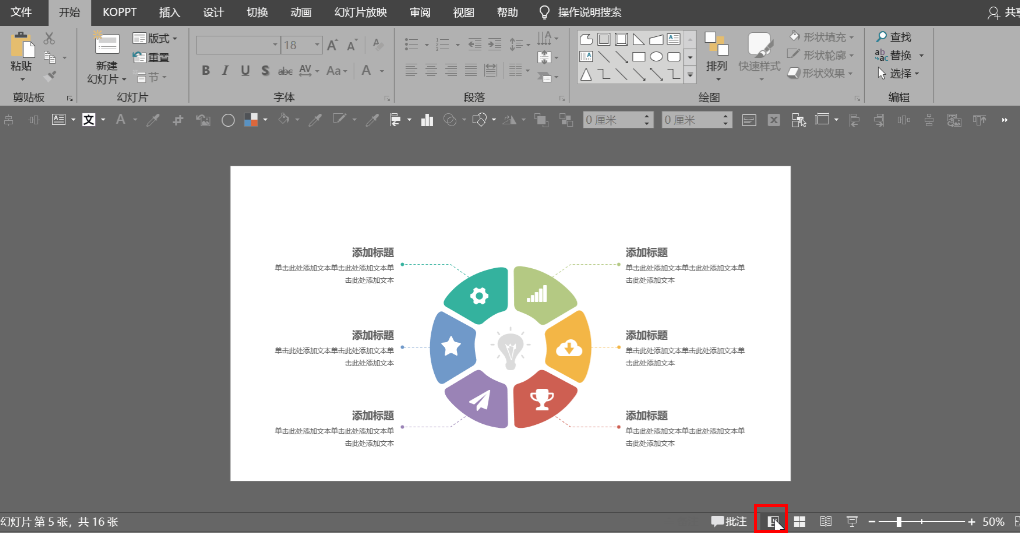
Task: Click the circle icon in quick toolbar
Action: [x=228, y=120]
